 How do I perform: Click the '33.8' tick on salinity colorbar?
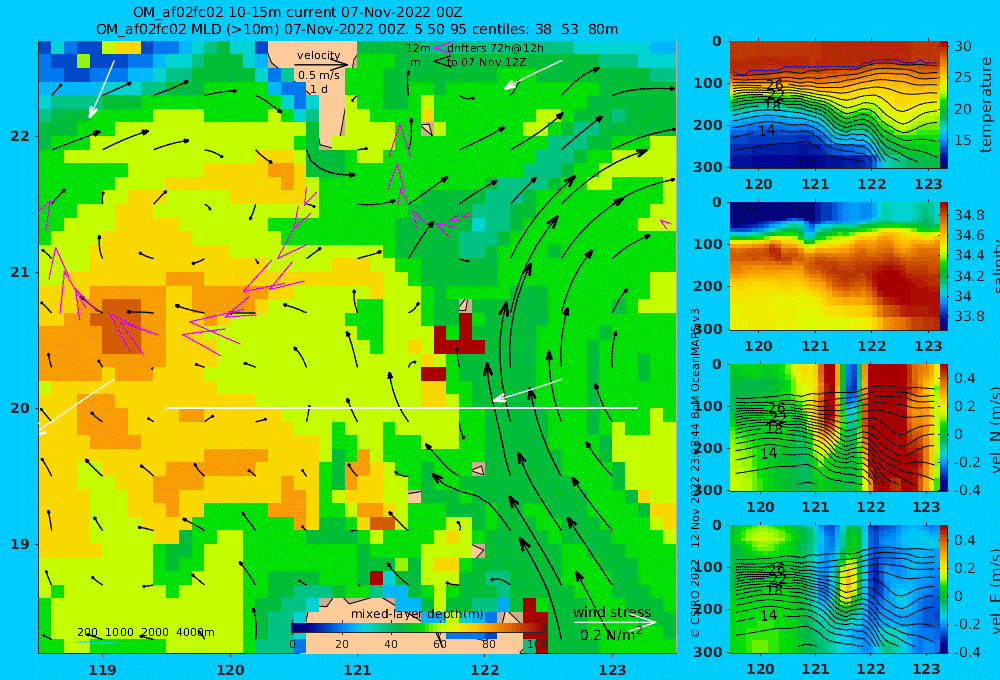(x=969, y=316)
